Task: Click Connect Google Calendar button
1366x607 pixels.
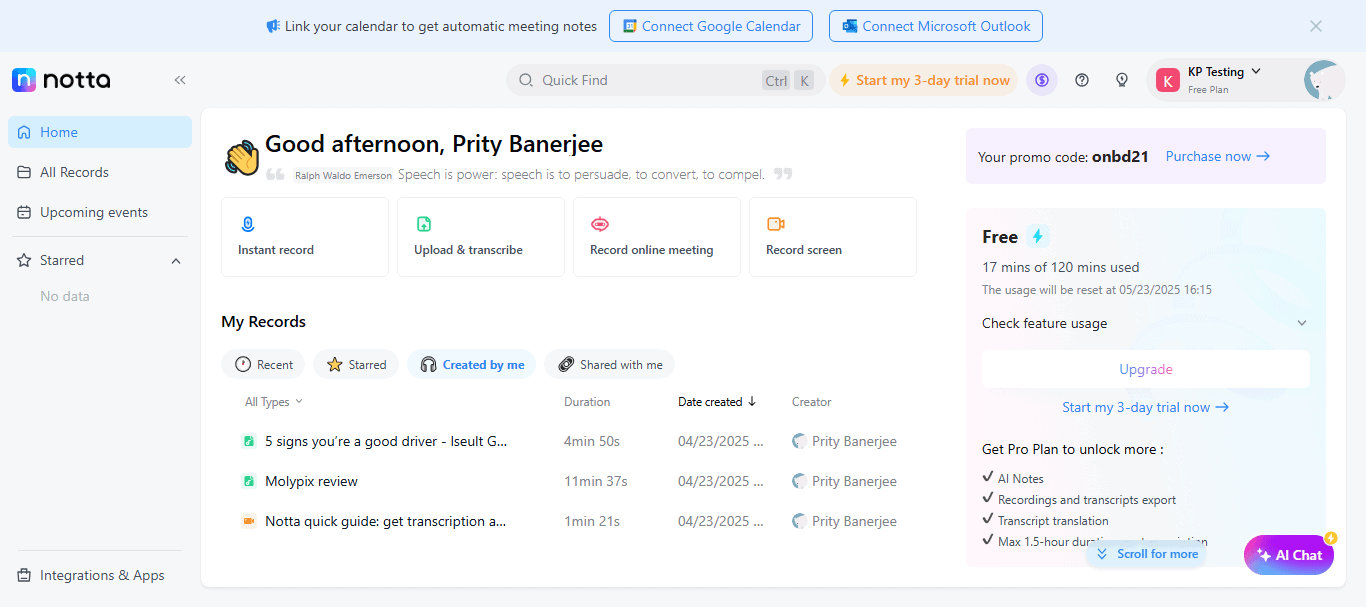Action: point(710,27)
